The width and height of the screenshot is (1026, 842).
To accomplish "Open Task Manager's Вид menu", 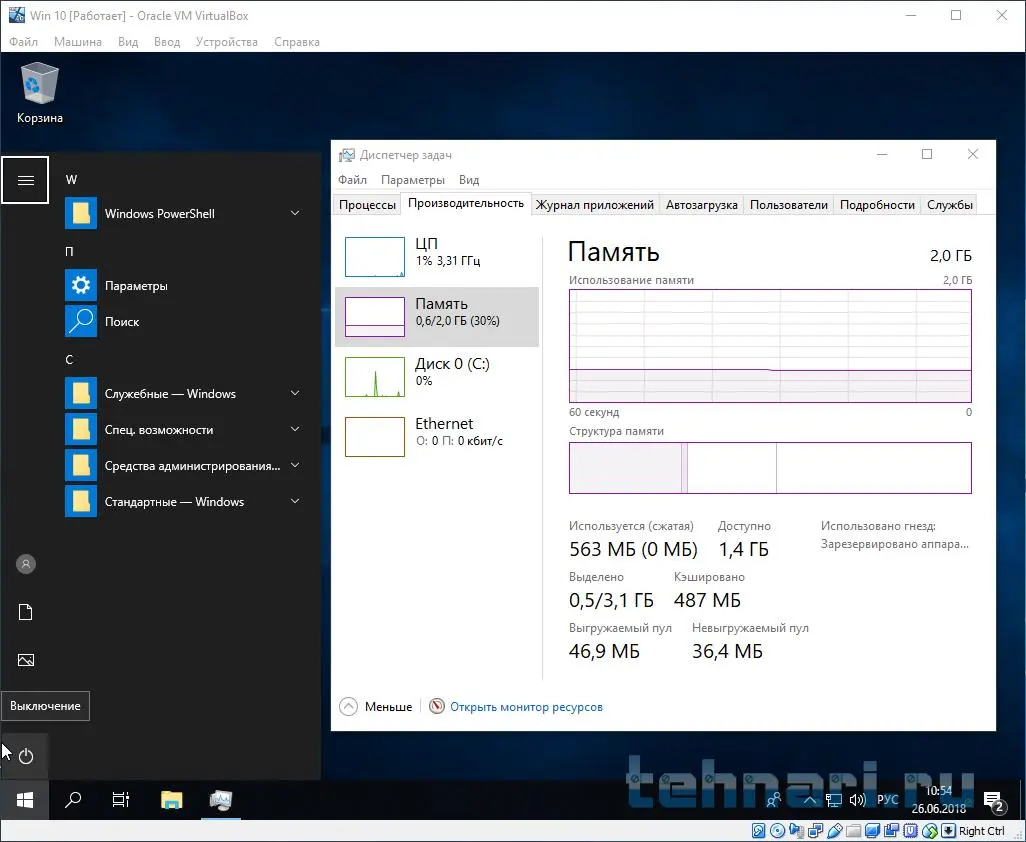I will point(469,180).
